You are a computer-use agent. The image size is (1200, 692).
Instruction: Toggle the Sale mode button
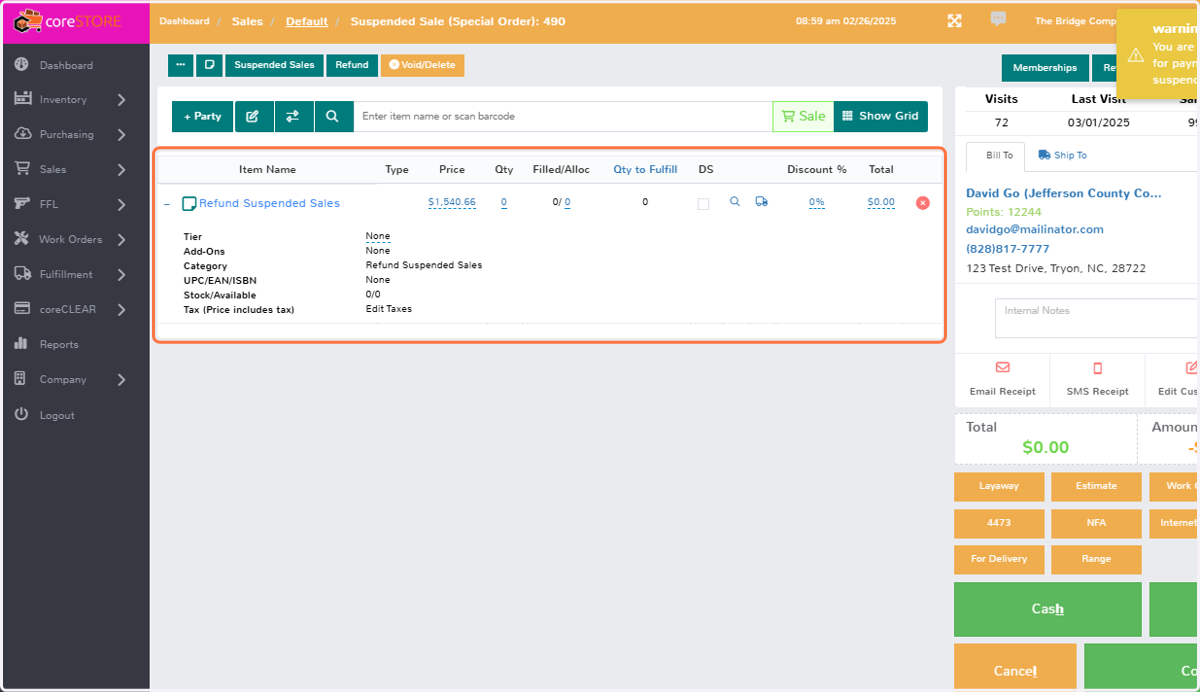[803, 116]
